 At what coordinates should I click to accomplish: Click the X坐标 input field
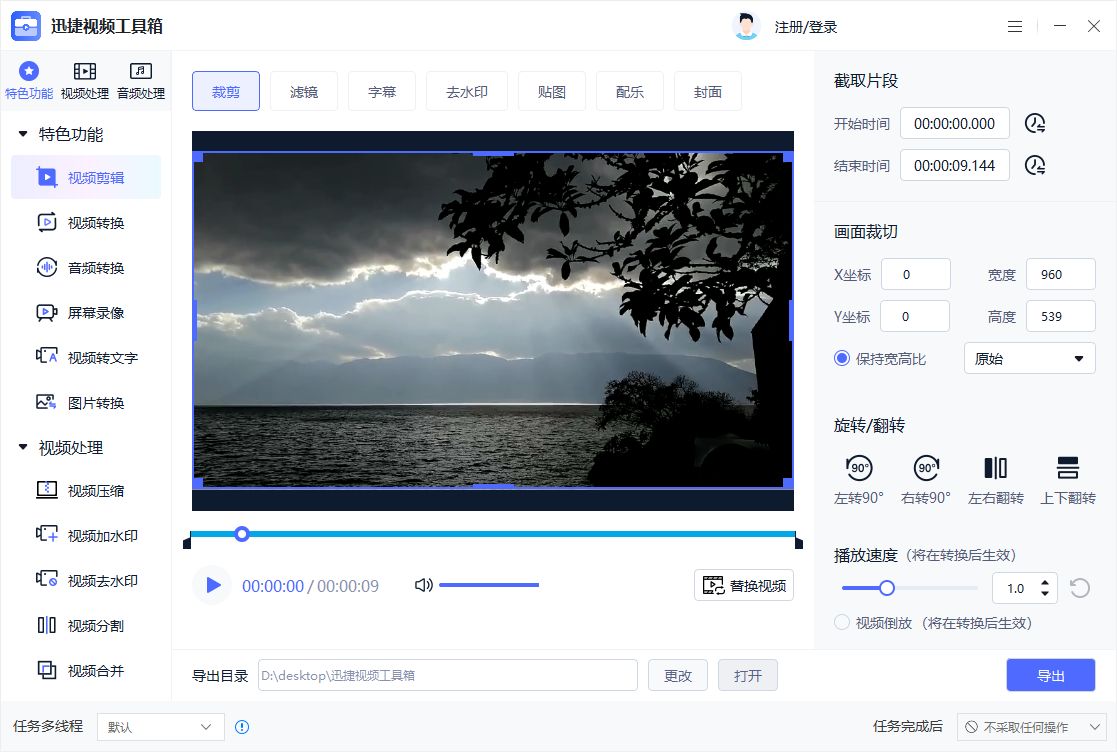(915, 274)
